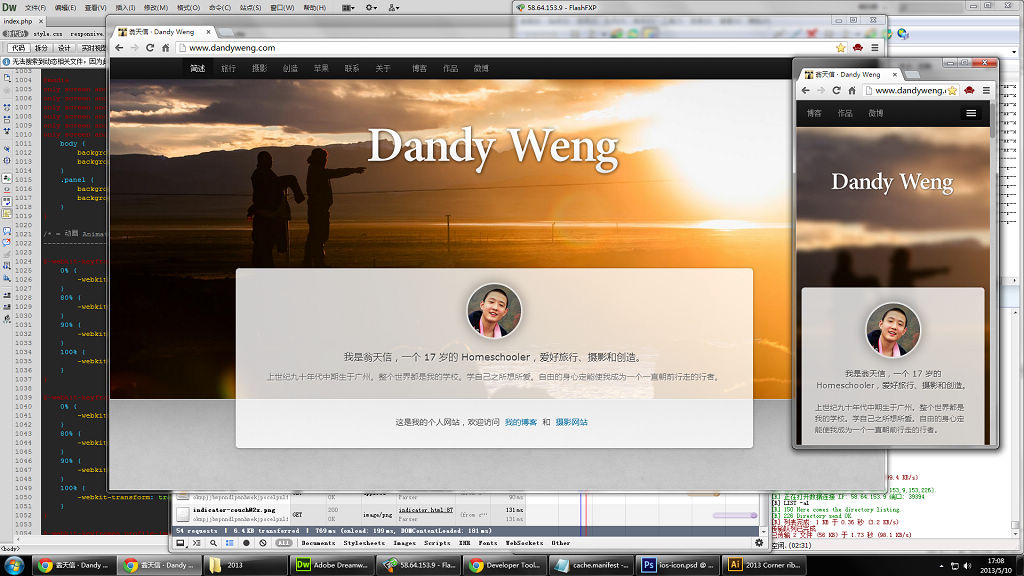This screenshot has height=576, width=1024.
Task: Click the bookmark star in the address bar
Action: pyautogui.click(x=840, y=47)
